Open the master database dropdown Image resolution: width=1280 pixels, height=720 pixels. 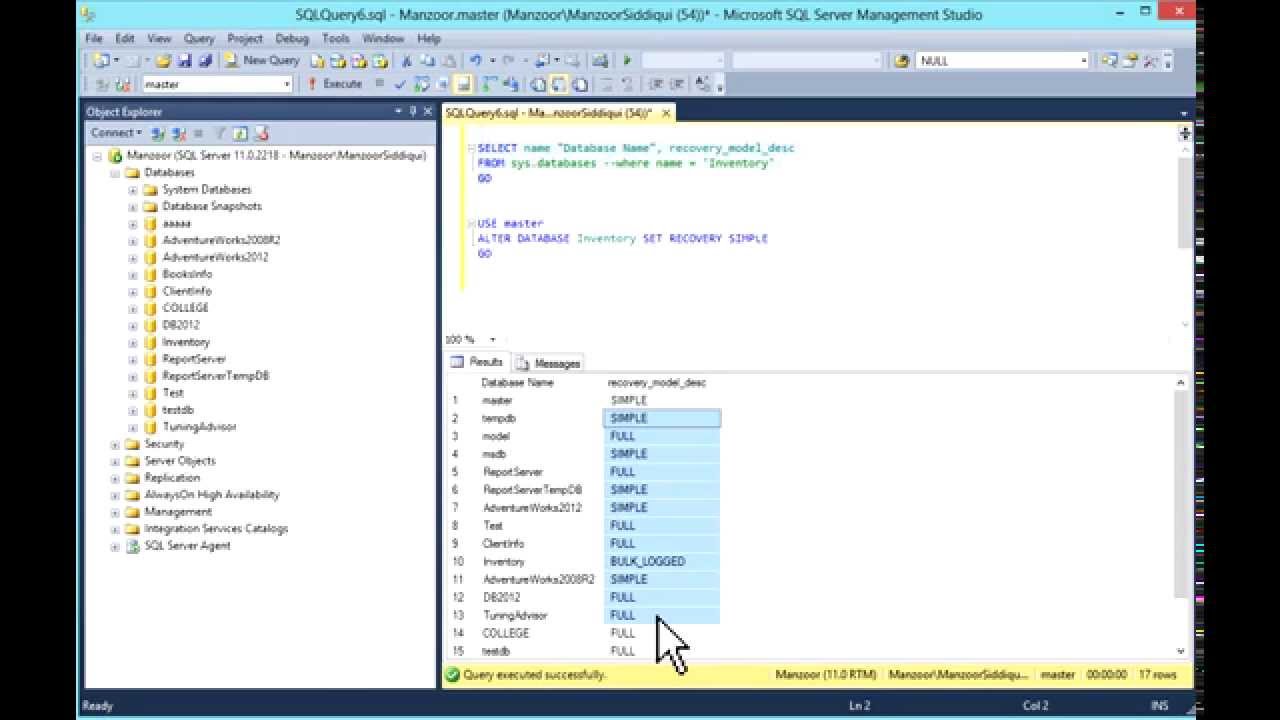(x=287, y=84)
